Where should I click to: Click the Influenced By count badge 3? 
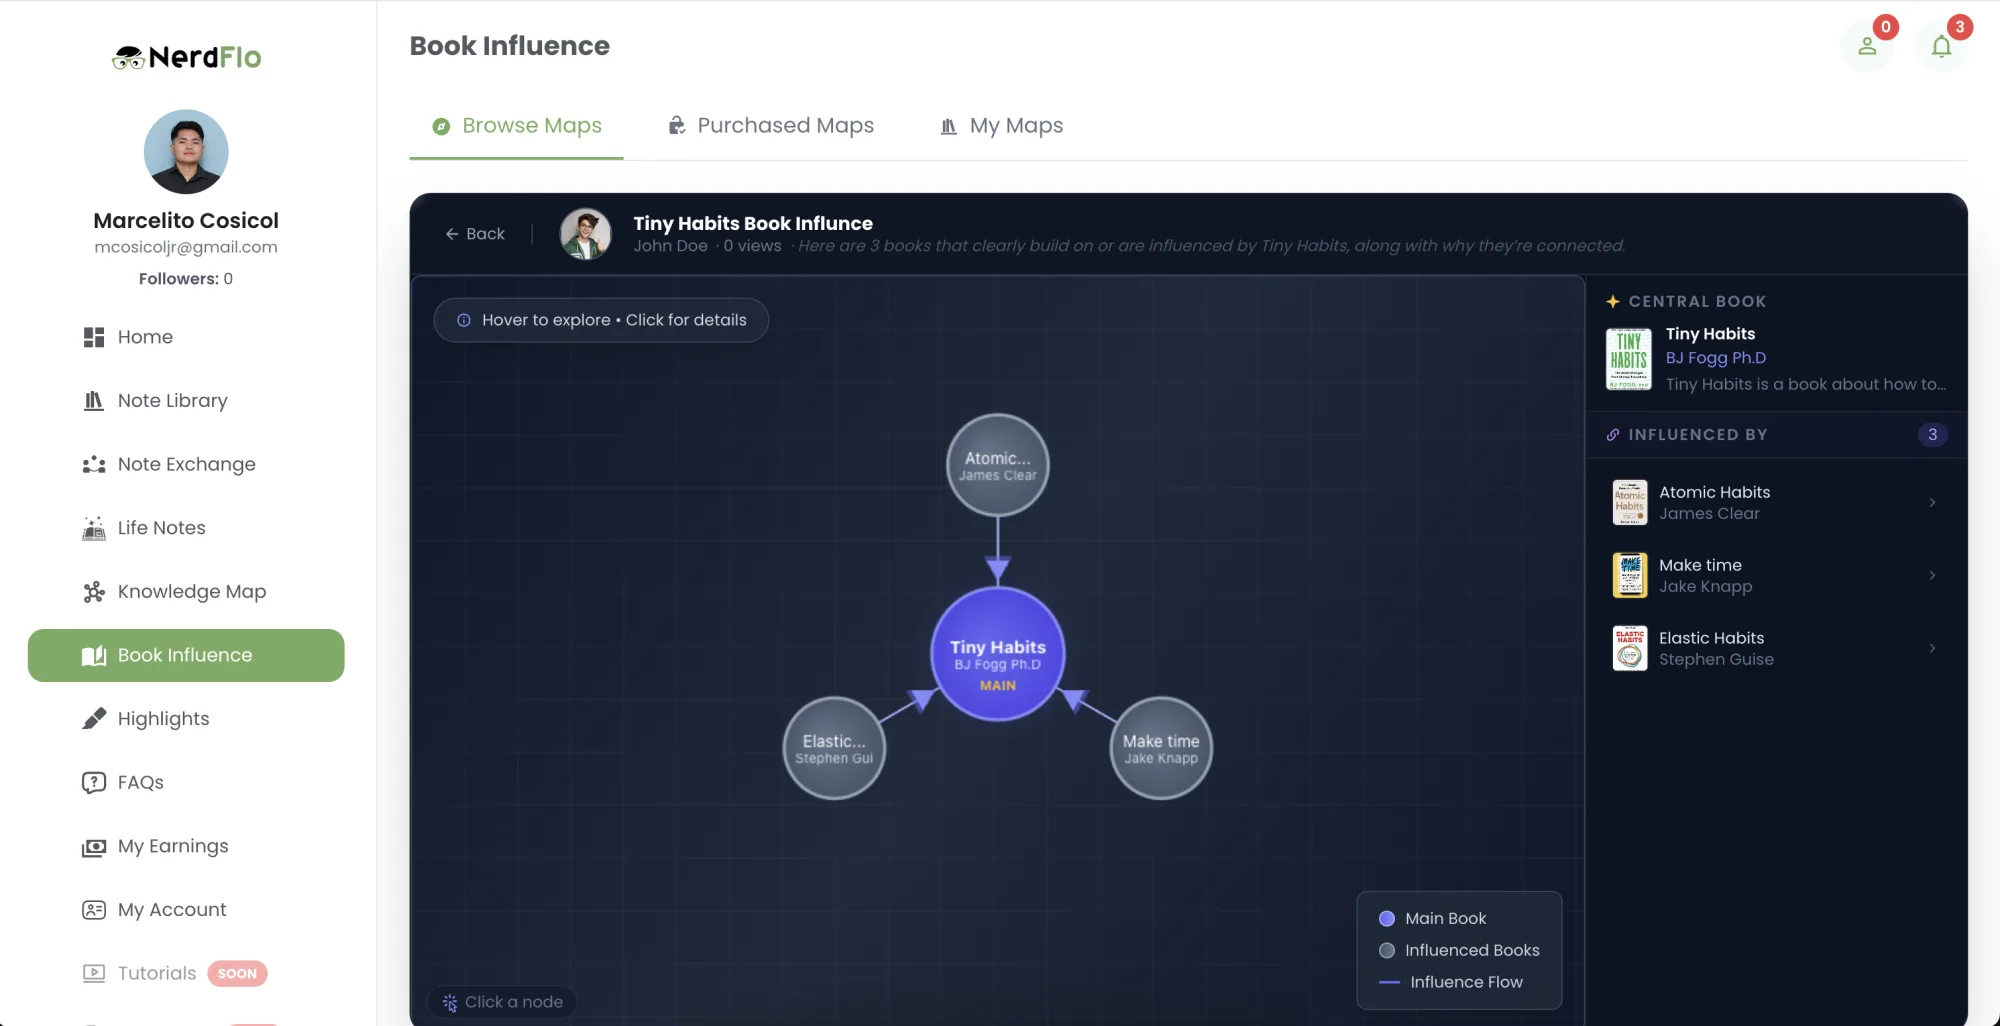1932,435
